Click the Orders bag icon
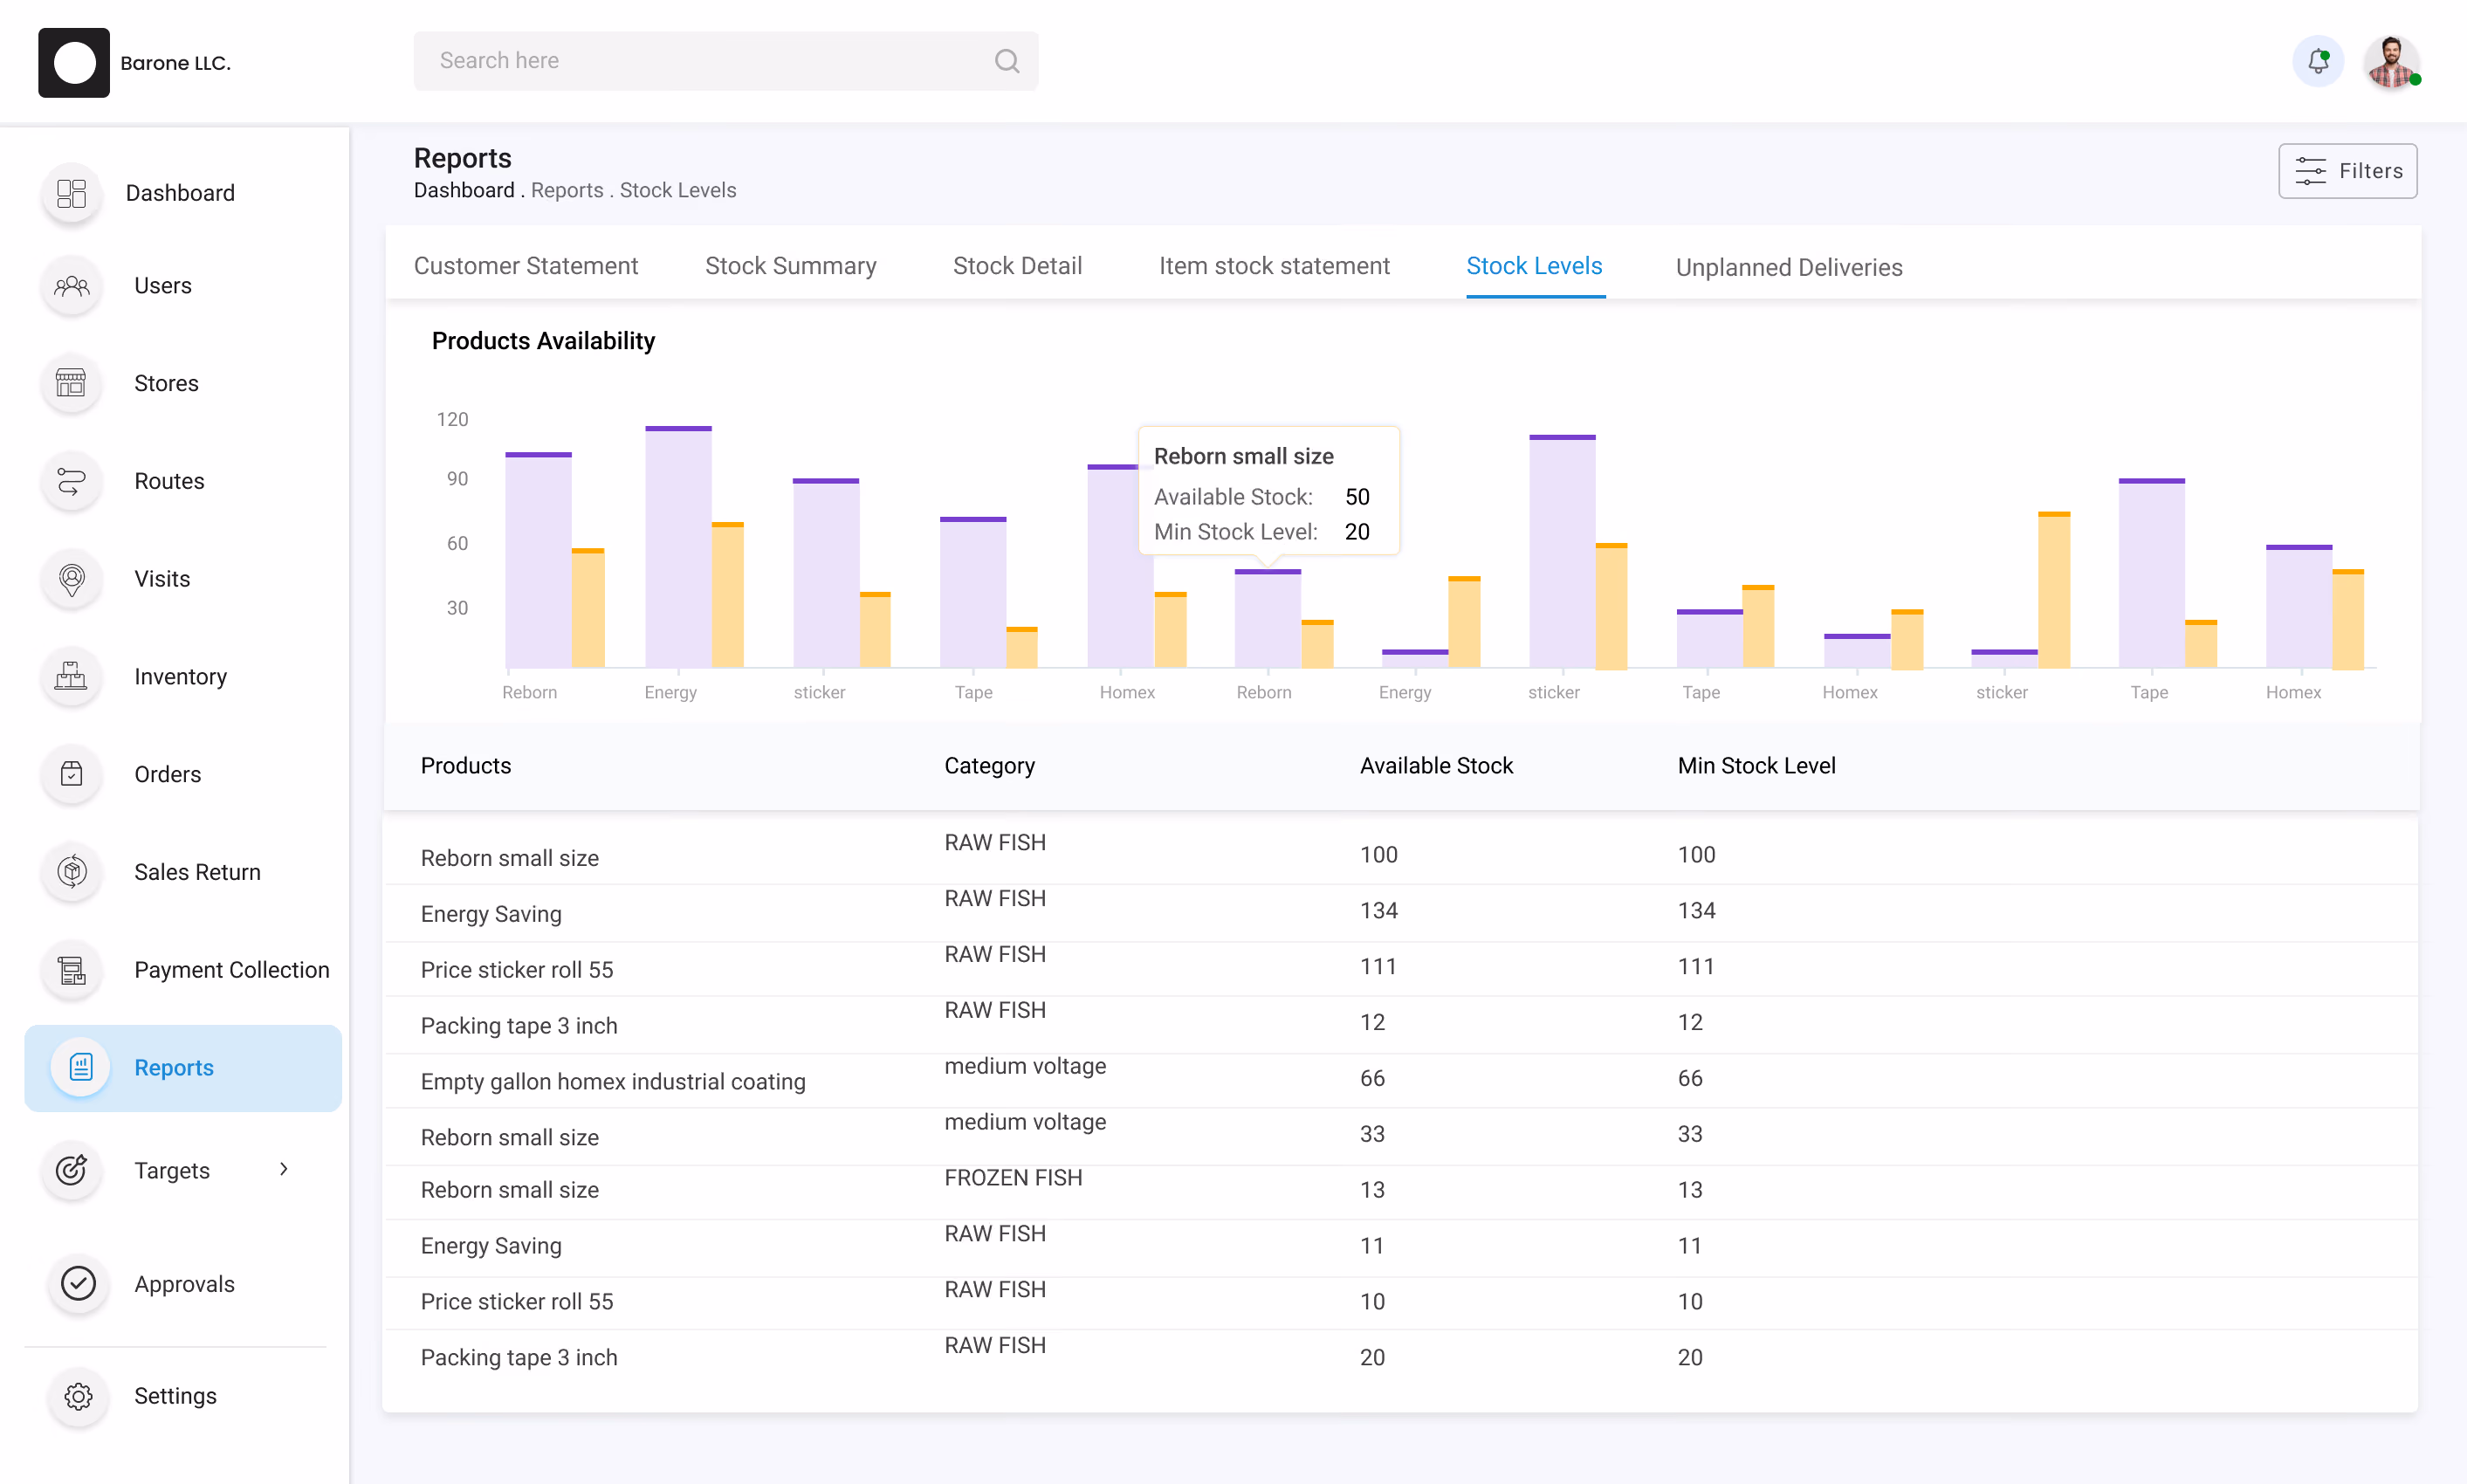 pyautogui.click(x=72, y=774)
